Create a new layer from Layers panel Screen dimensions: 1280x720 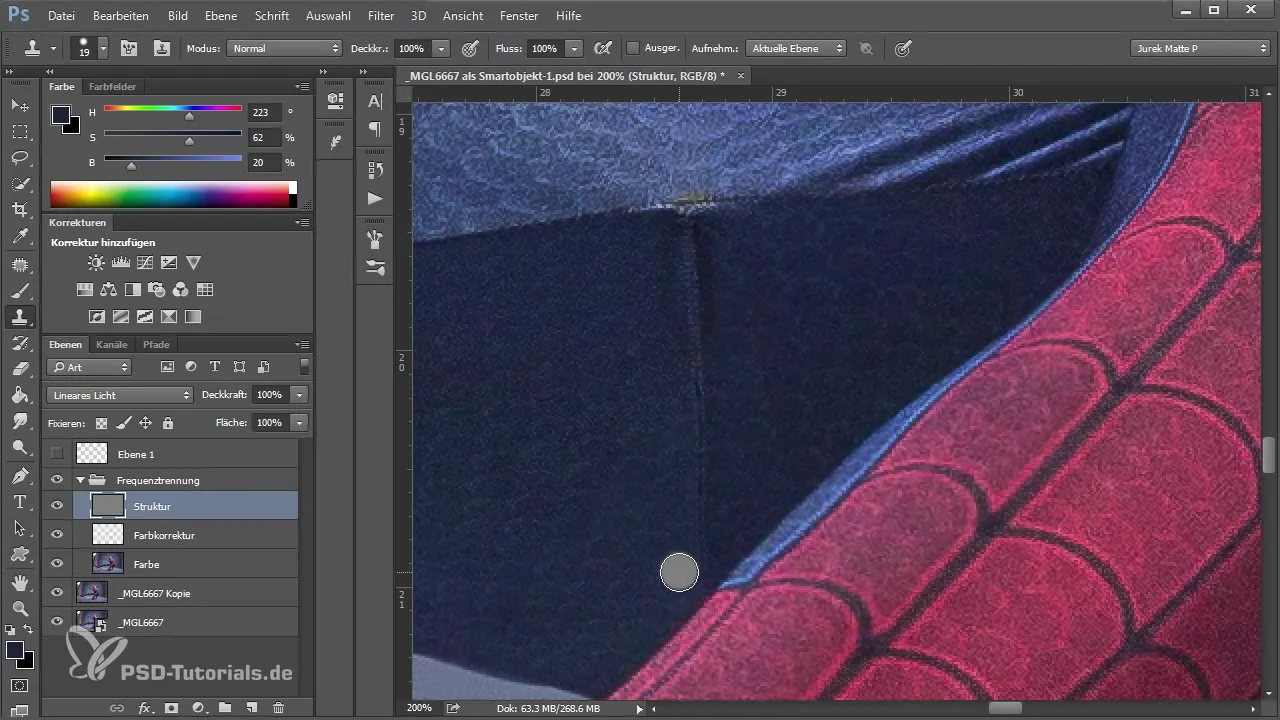click(252, 708)
